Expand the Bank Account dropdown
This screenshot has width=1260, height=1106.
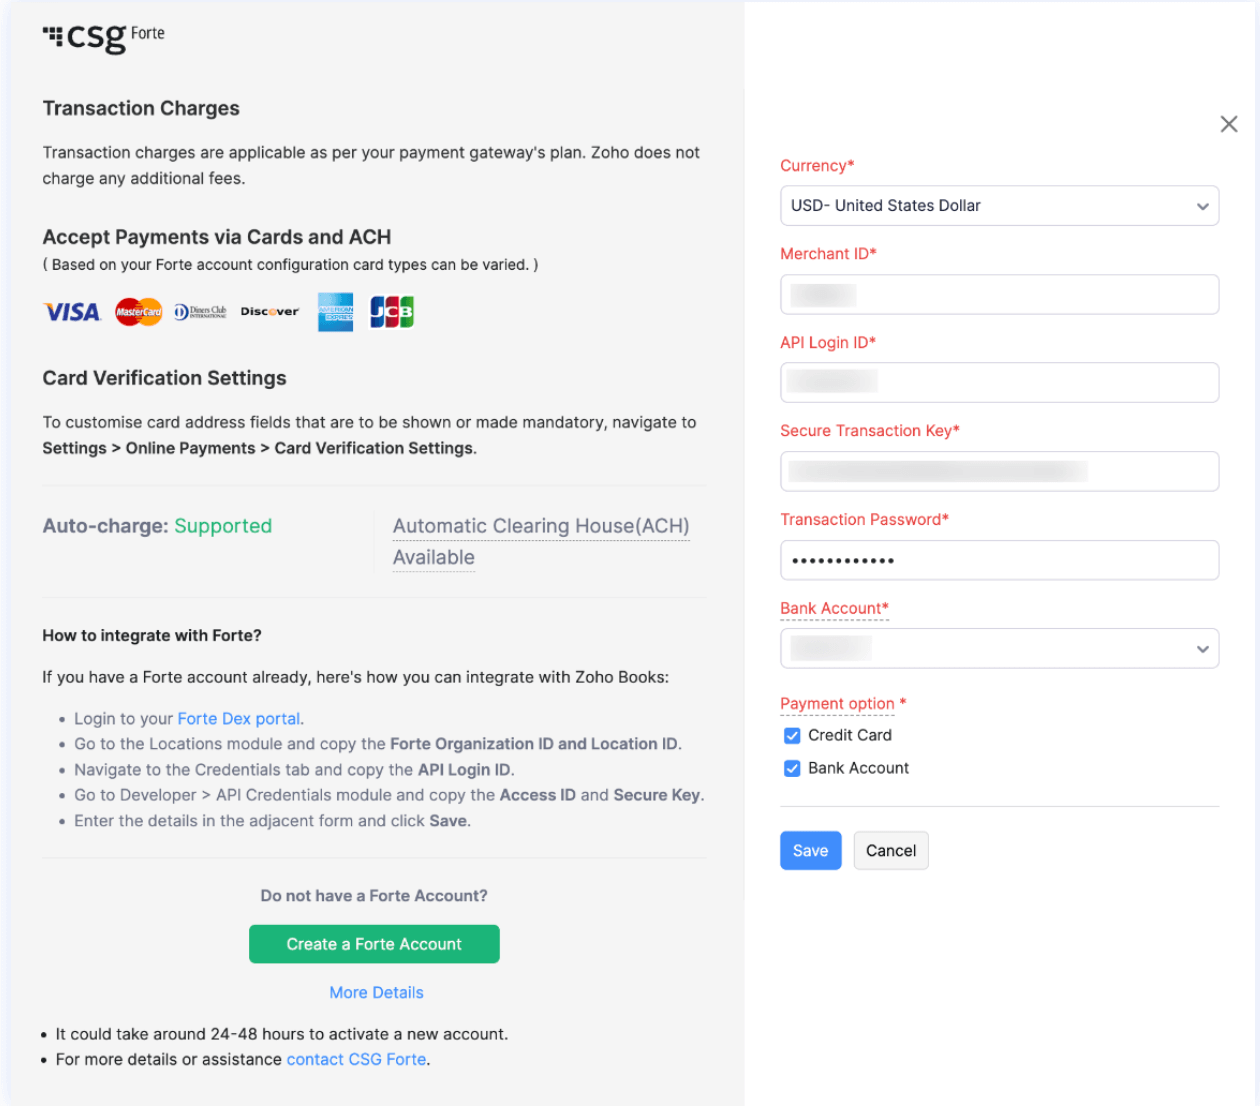pos(999,649)
